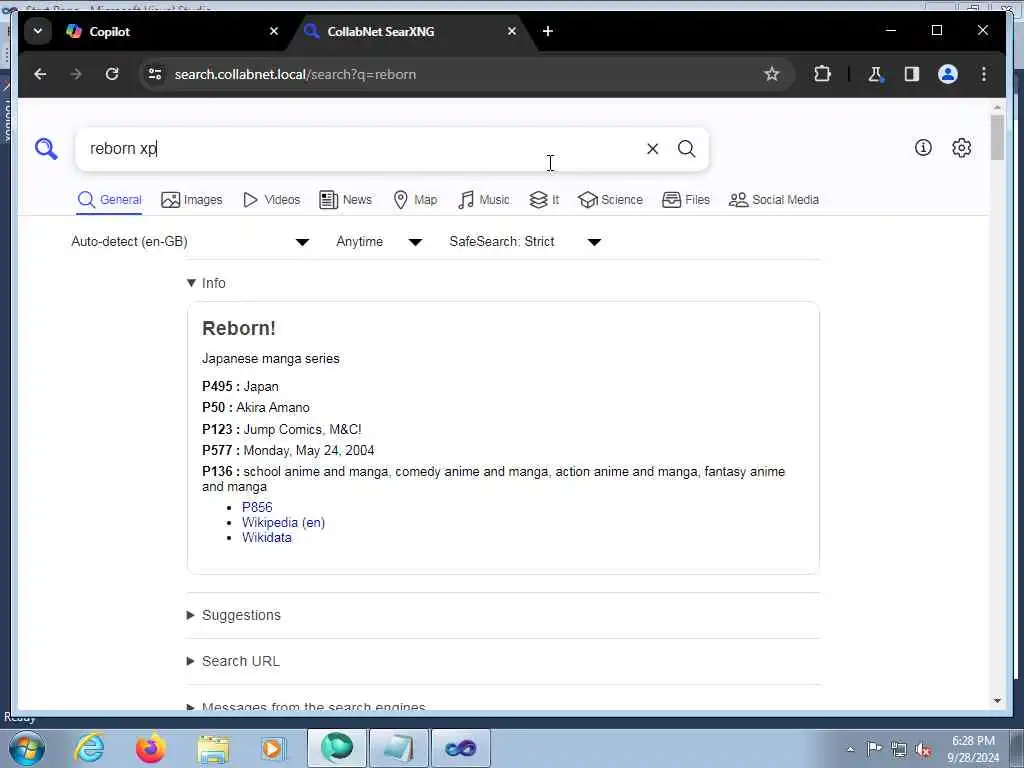This screenshot has width=1024, height=768.
Task: Open the preferences gear icon
Action: [961, 148]
